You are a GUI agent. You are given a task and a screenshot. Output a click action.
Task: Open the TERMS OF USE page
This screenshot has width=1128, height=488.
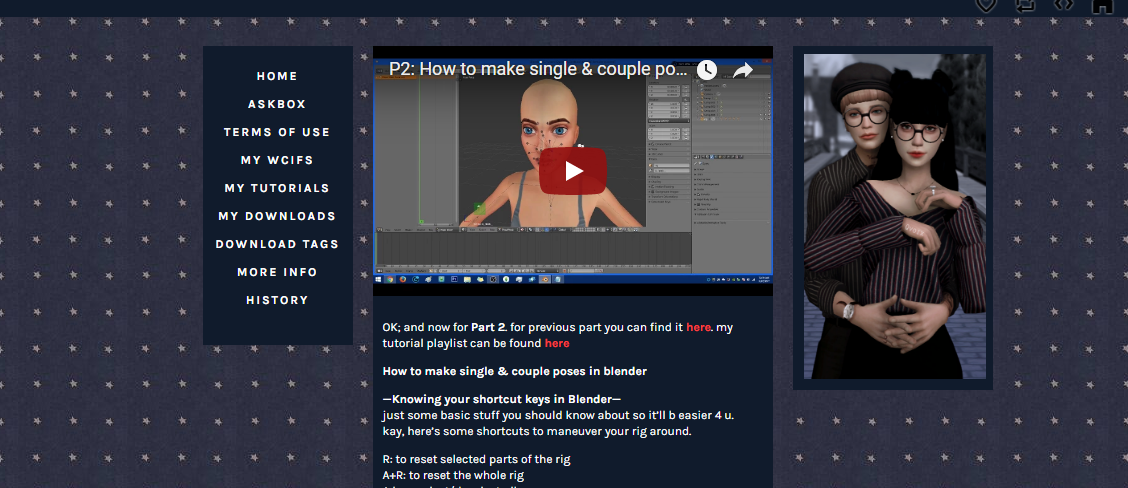(277, 132)
